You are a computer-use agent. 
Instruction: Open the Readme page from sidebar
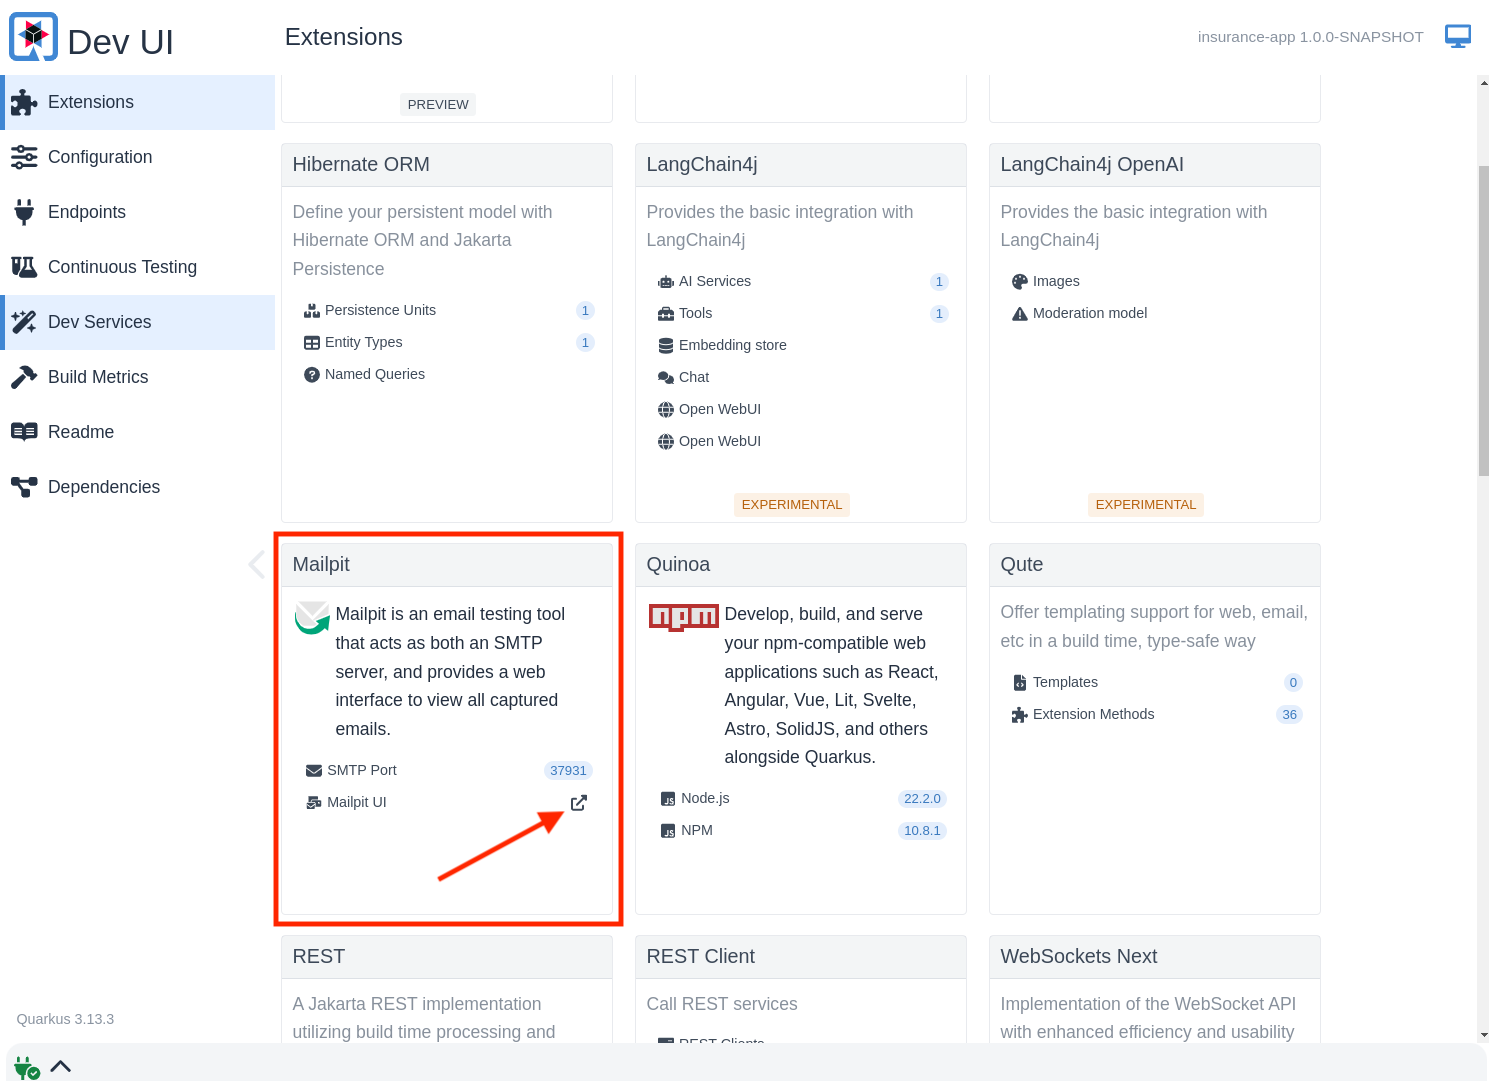[81, 432]
